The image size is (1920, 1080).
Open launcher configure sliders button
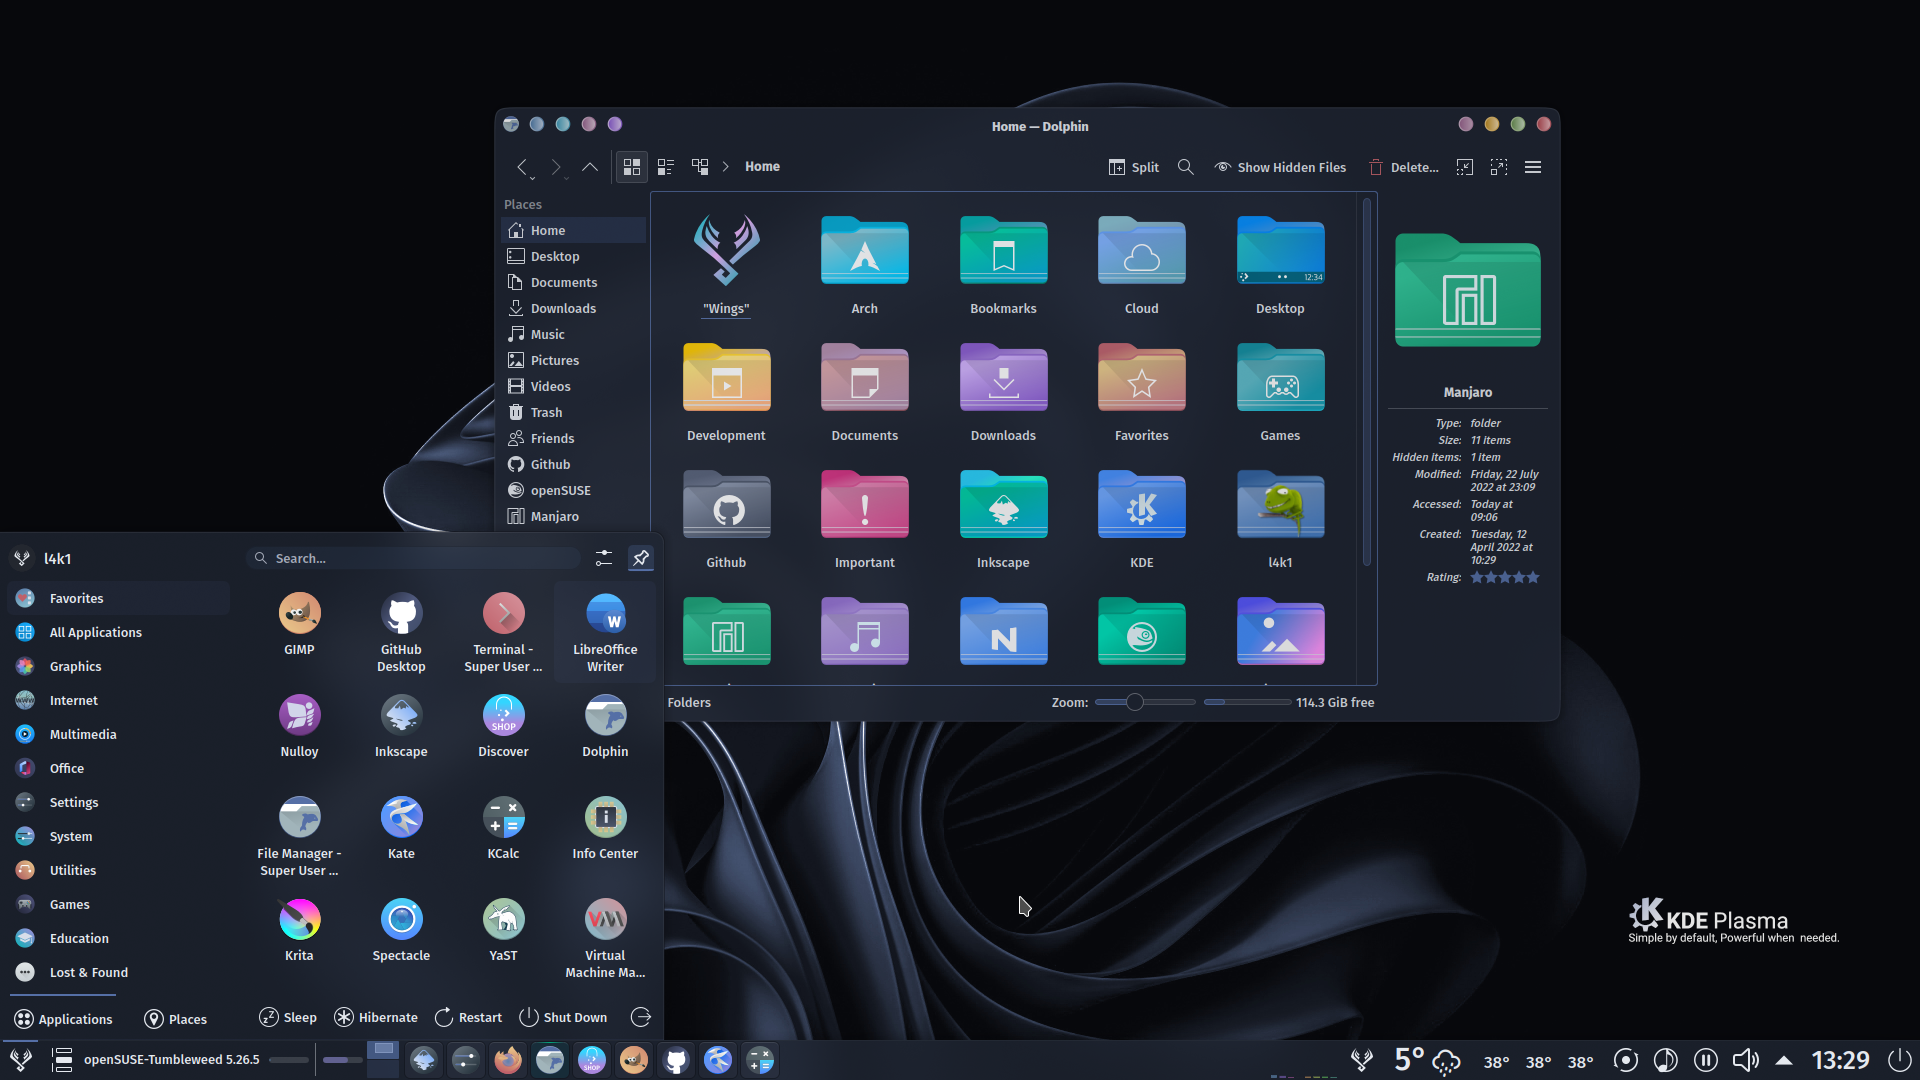(x=604, y=558)
